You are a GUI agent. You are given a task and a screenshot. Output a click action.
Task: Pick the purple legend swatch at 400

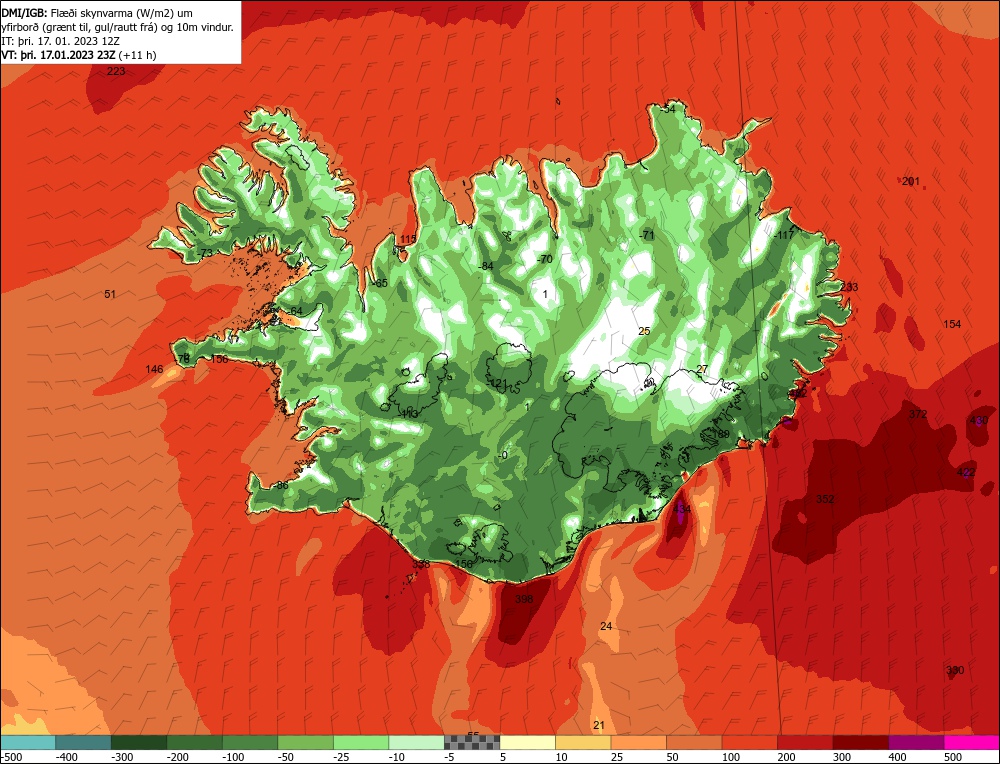[x=915, y=742]
